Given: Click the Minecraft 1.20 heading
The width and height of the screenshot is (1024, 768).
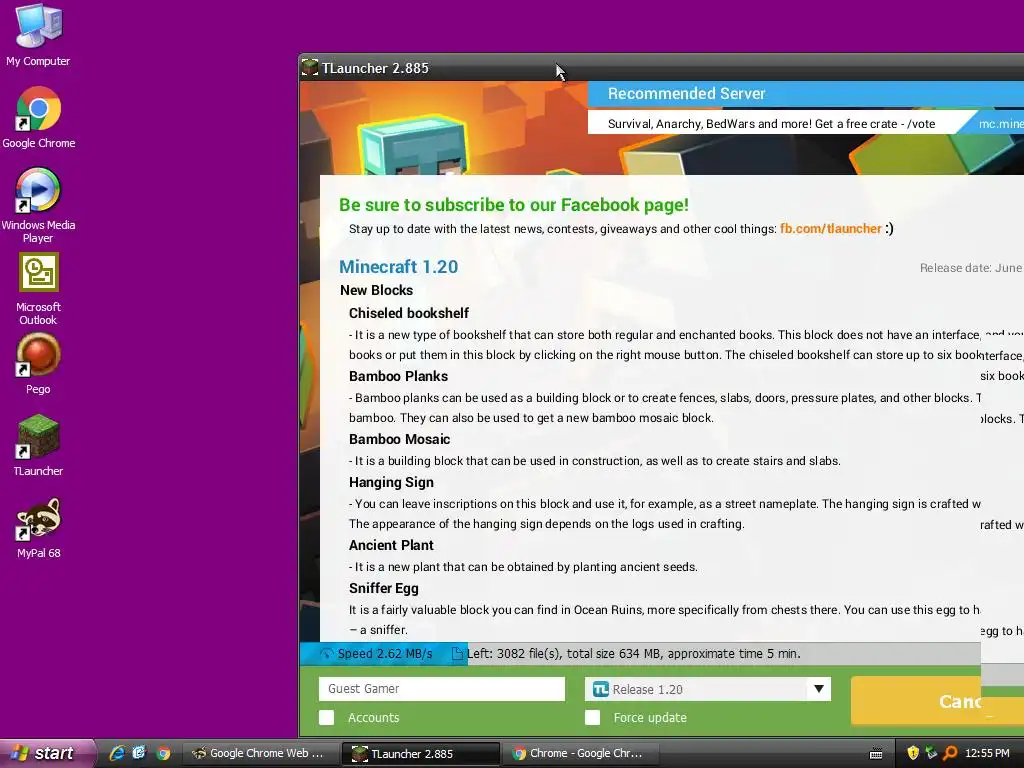Looking at the screenshot, I should coord(398,266).
